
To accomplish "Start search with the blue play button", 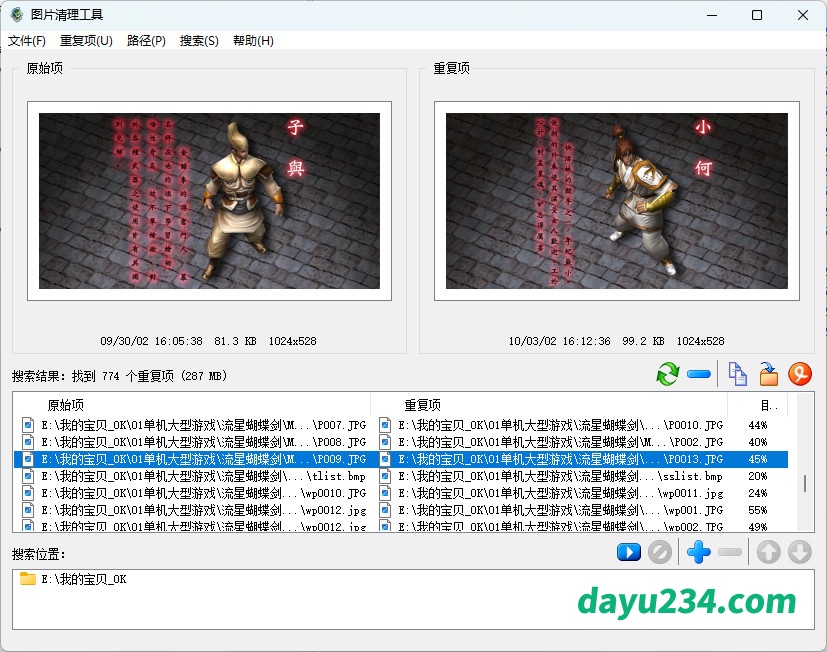I will [x=628, y=552].
